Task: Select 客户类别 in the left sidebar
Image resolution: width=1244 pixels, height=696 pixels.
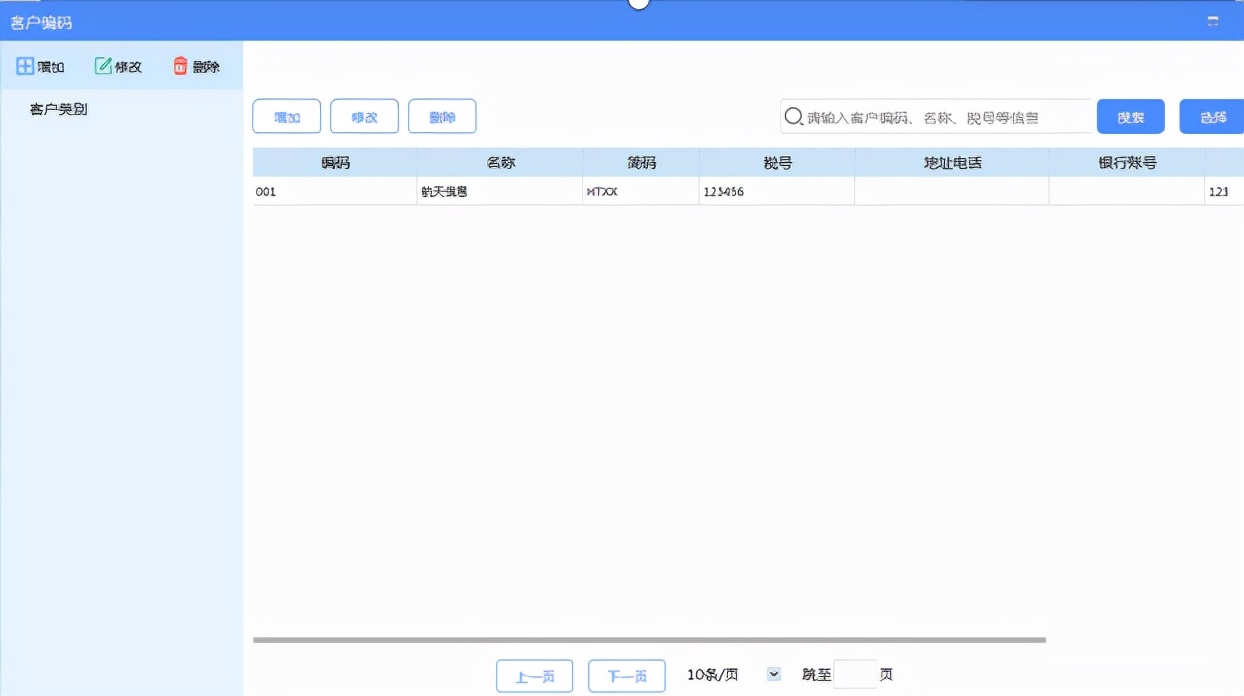Action: 59,107
